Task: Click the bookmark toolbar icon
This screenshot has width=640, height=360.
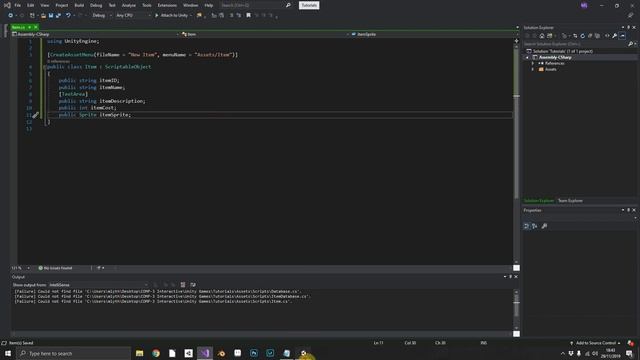Action: 248,16
